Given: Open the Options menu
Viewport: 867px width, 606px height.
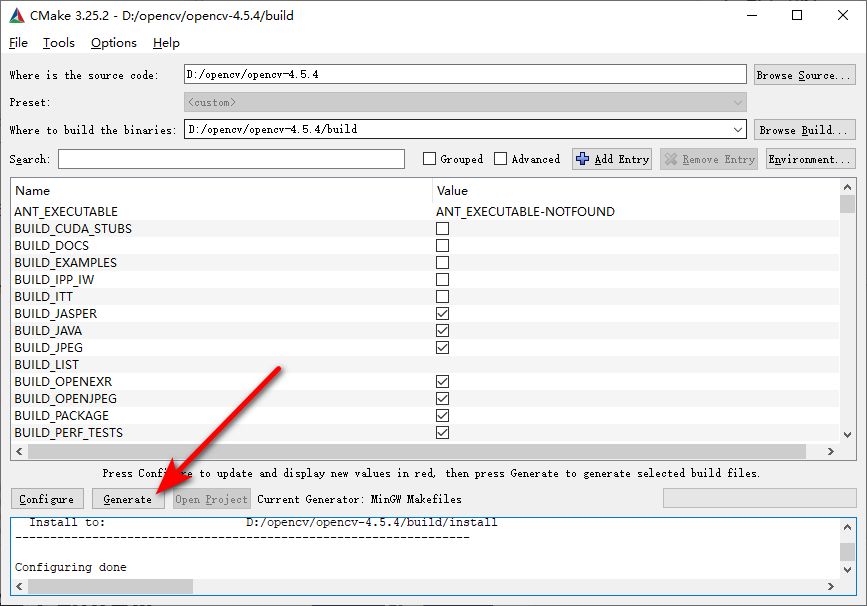Looking at the screenshot, I should pyautogui.click(x=113, y=43).
